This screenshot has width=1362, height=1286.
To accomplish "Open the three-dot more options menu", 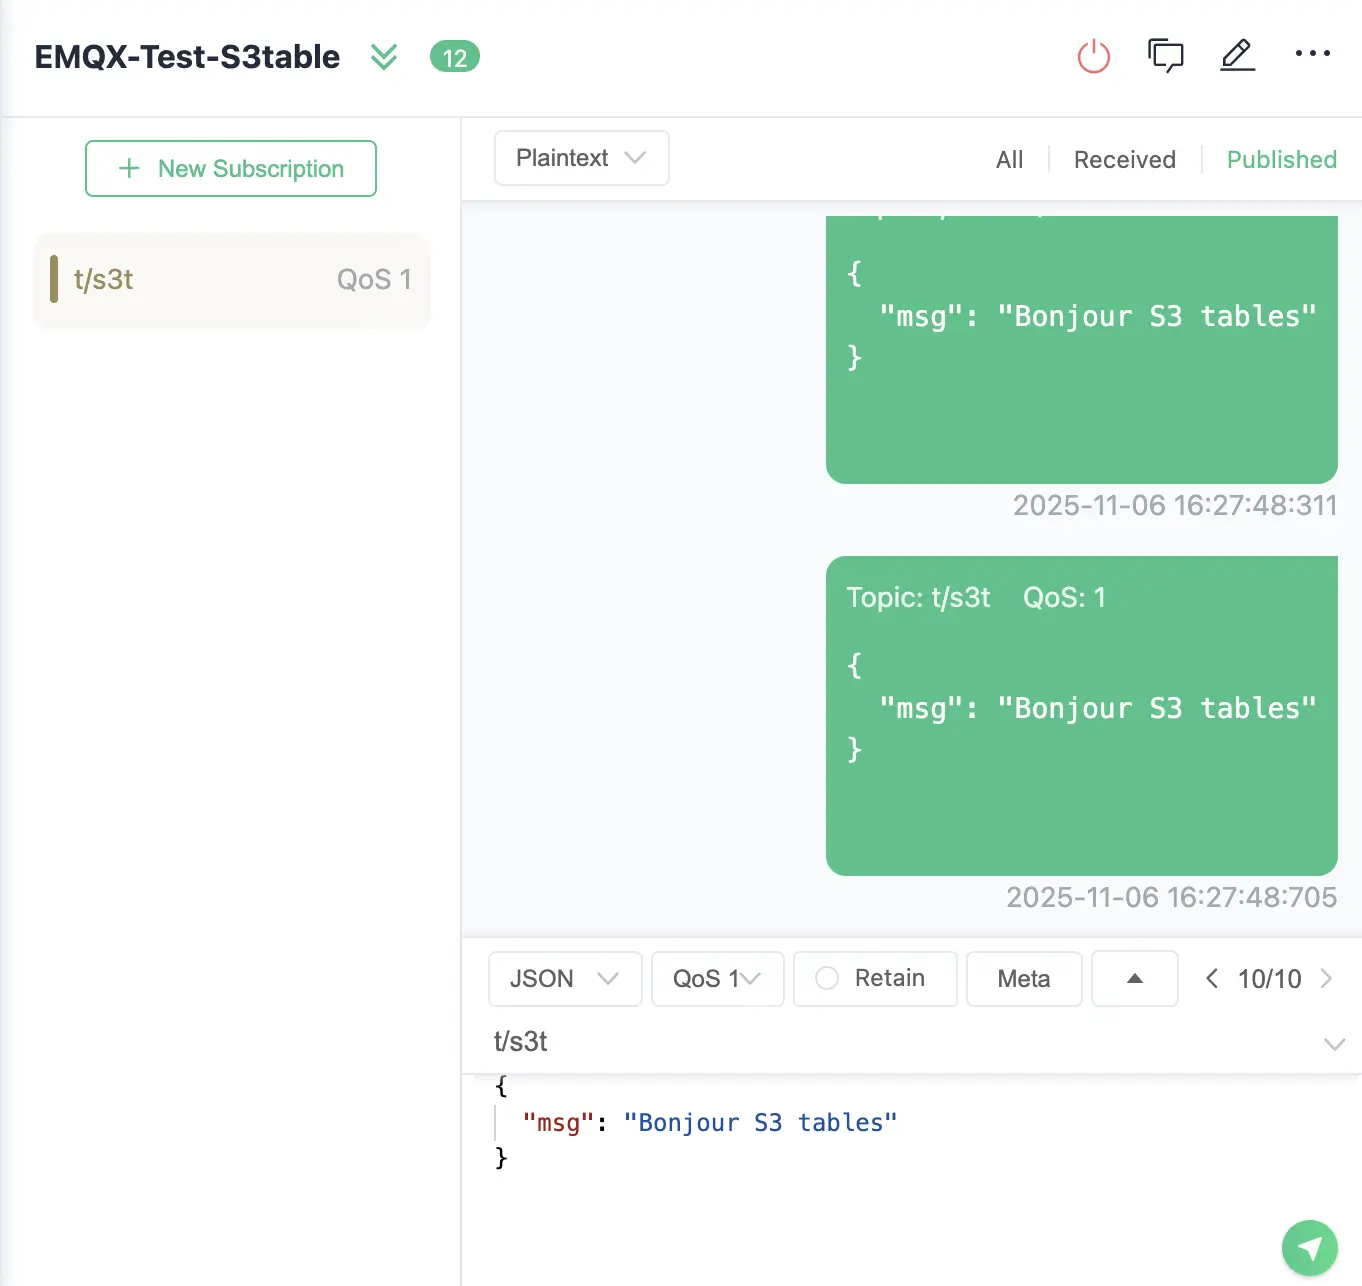I will pos(1312,54).
